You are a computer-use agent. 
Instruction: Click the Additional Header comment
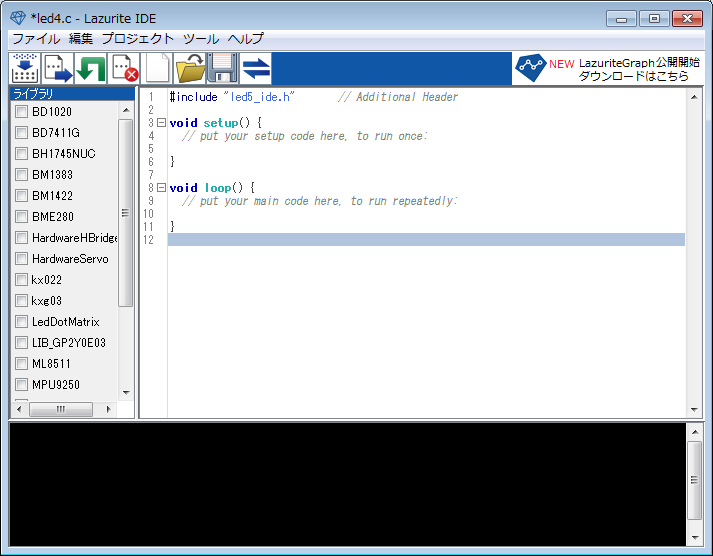pyautogui.click(x=398, y=97)
